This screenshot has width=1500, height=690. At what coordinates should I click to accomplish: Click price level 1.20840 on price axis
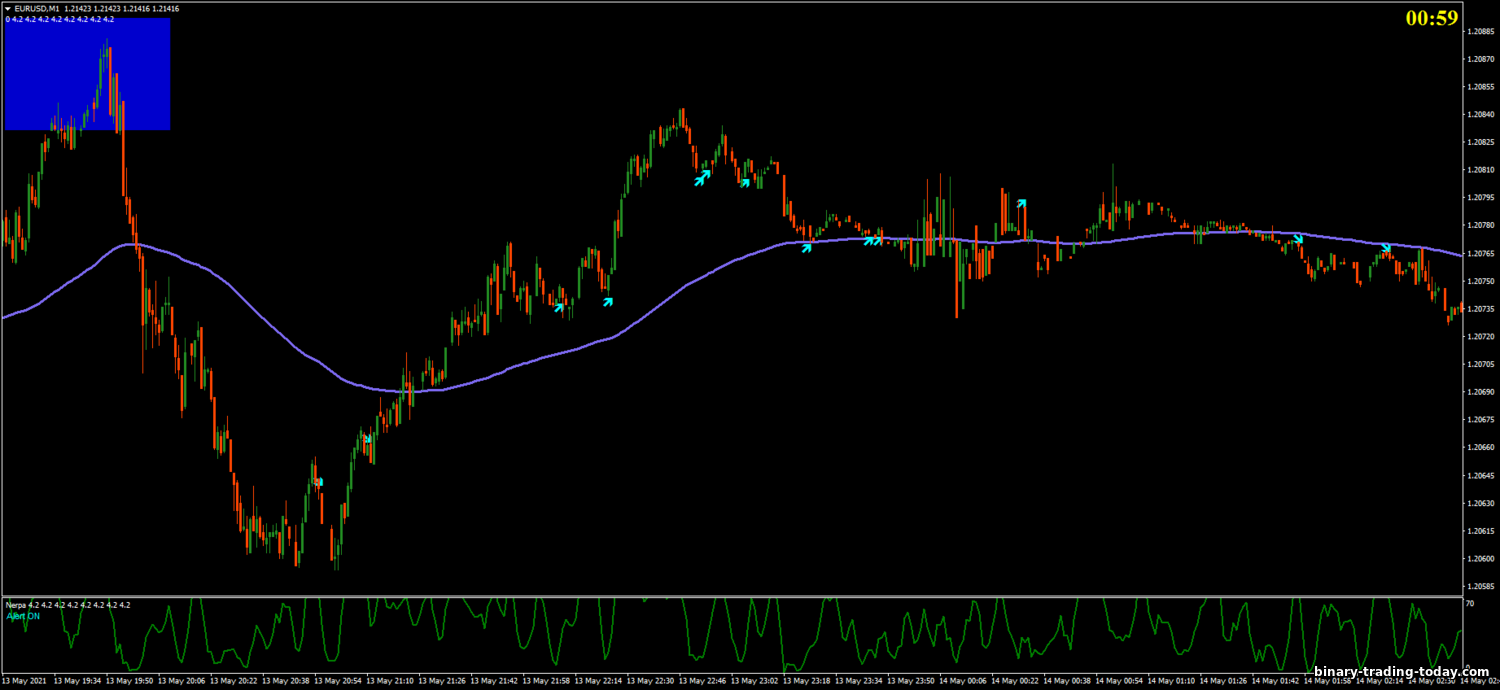(x=1479, y=114)
